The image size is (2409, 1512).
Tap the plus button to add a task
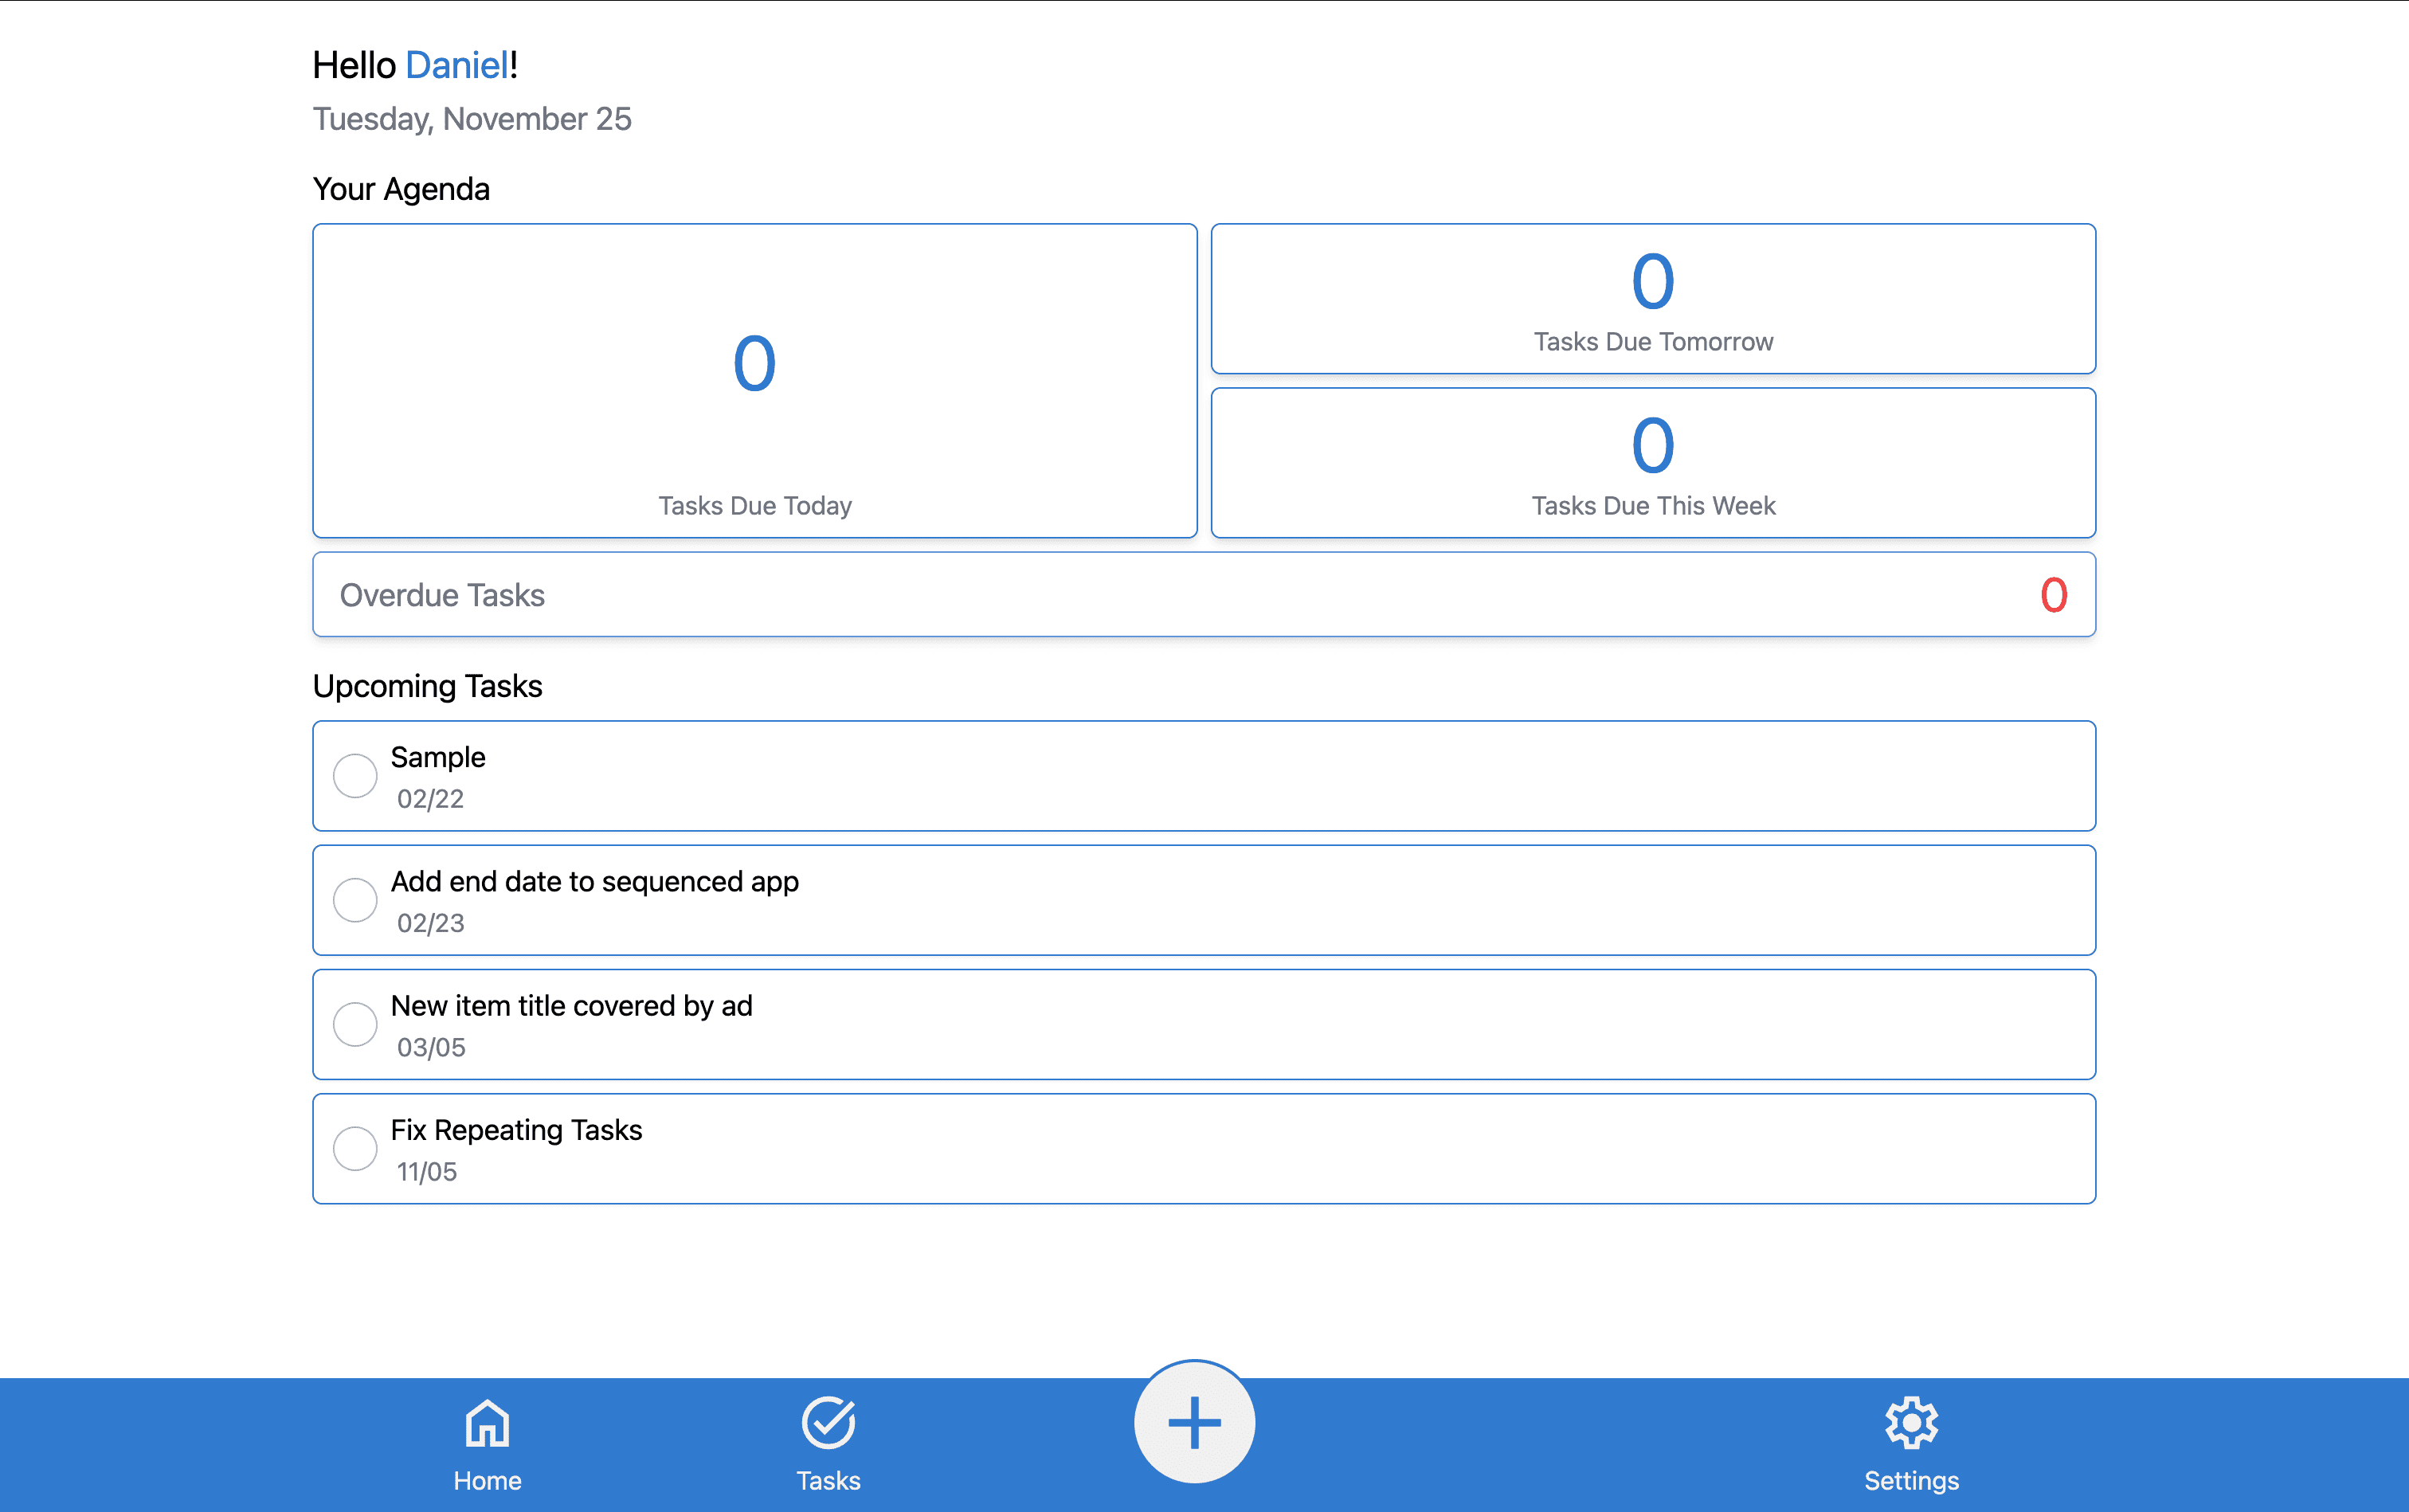[1196, 1421]
